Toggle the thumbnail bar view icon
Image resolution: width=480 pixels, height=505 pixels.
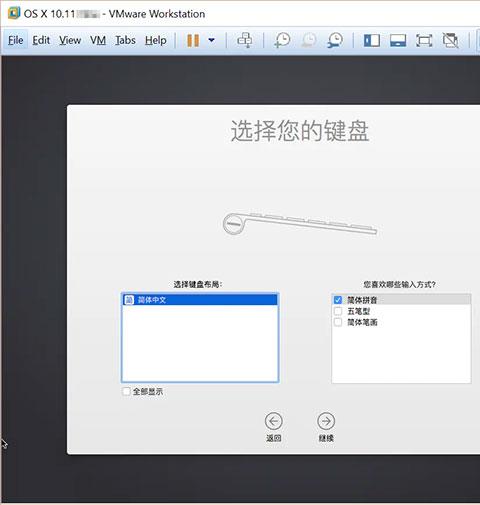pyautogui.click(x=398, y=41)
